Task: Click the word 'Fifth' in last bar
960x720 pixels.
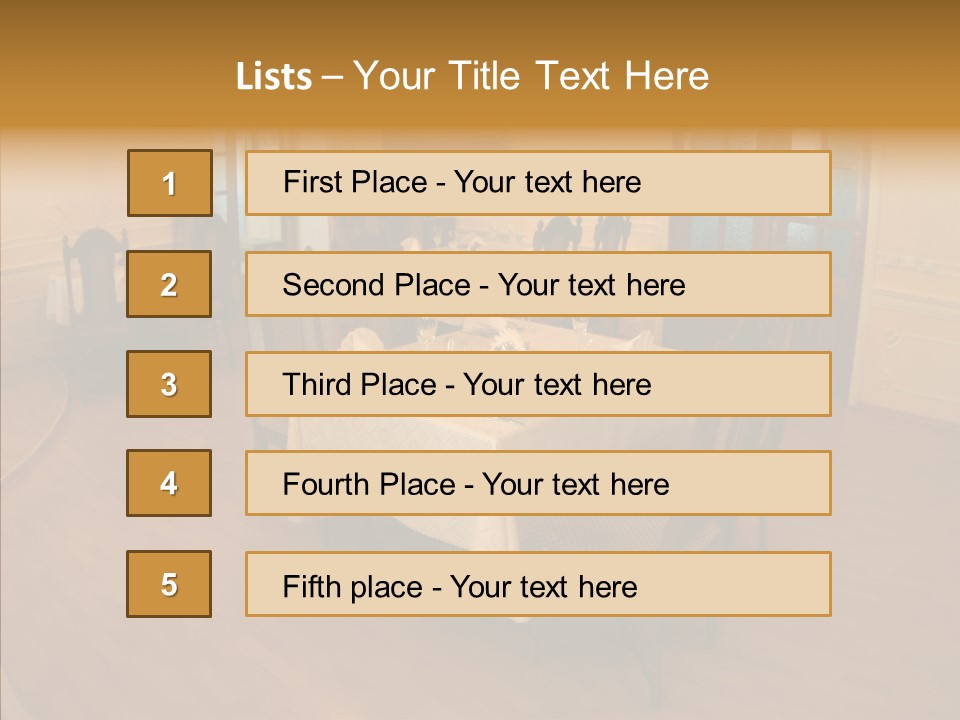Action: 313,585
